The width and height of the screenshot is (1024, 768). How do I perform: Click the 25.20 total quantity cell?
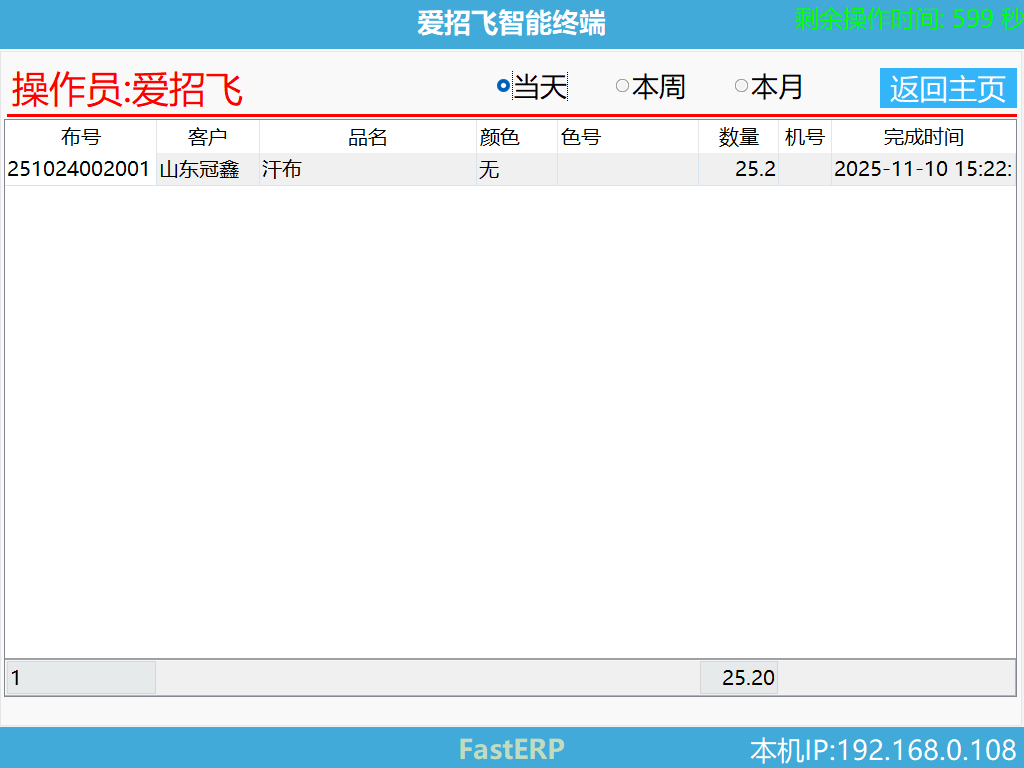(x=740, y=677)
